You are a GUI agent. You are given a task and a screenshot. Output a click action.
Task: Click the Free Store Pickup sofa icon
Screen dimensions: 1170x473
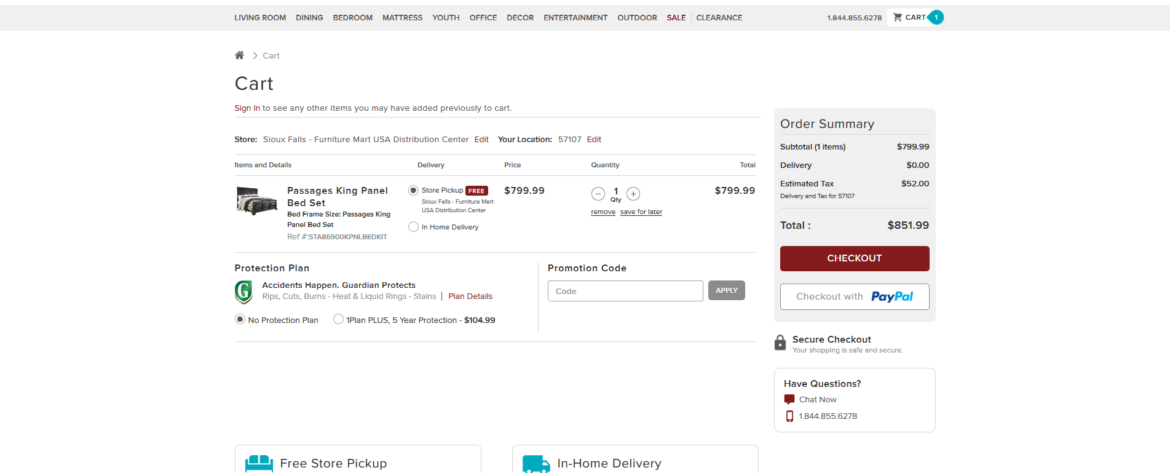(x=259, y=464)
